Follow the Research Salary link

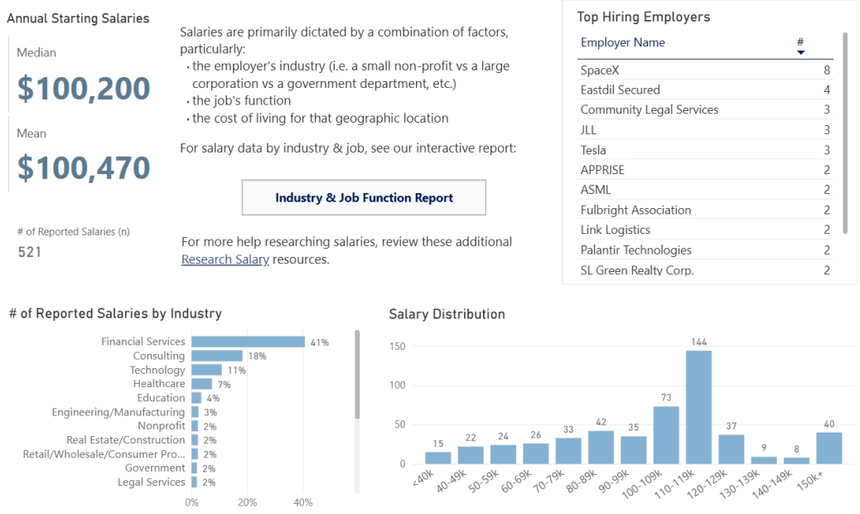[x=225, y=259]
